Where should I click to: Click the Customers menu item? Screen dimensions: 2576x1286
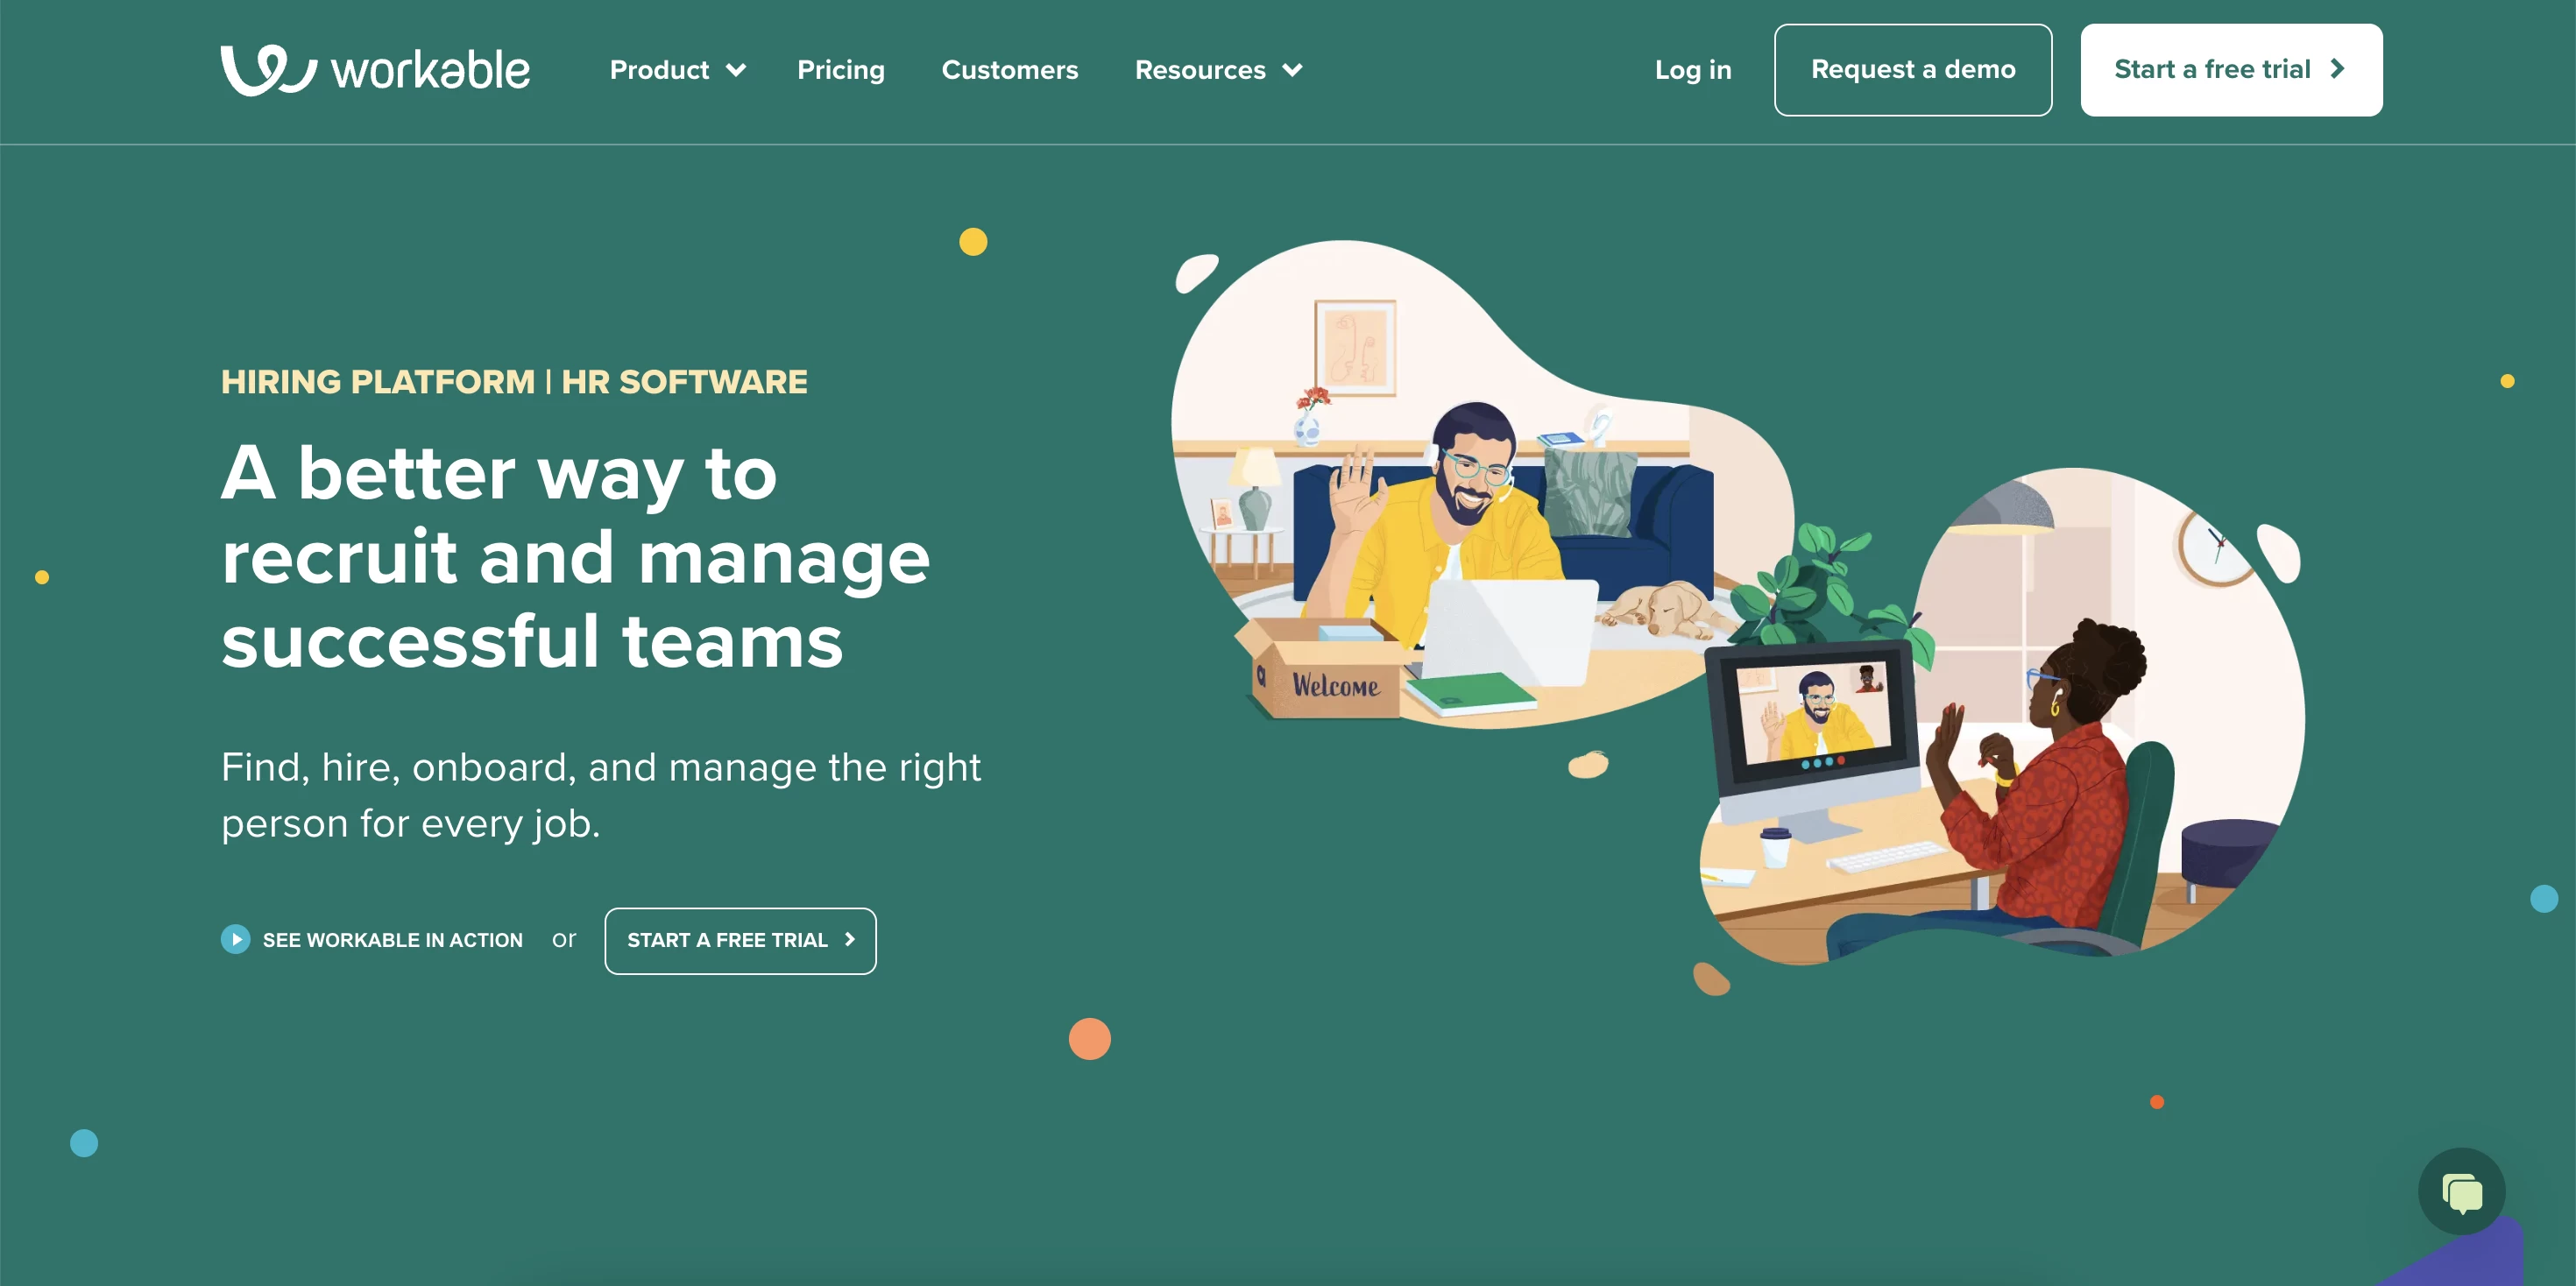click(1008, 69)
